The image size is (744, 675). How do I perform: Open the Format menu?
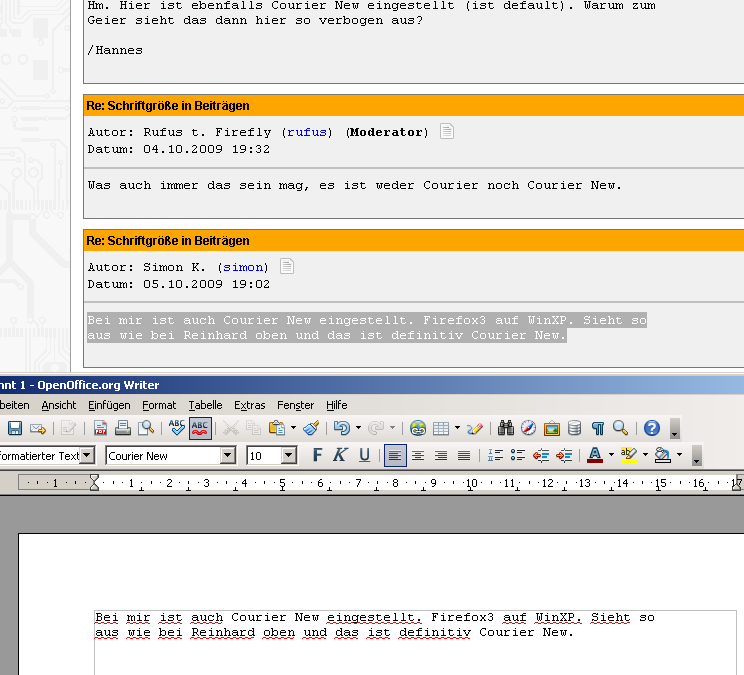pos(159,405)
